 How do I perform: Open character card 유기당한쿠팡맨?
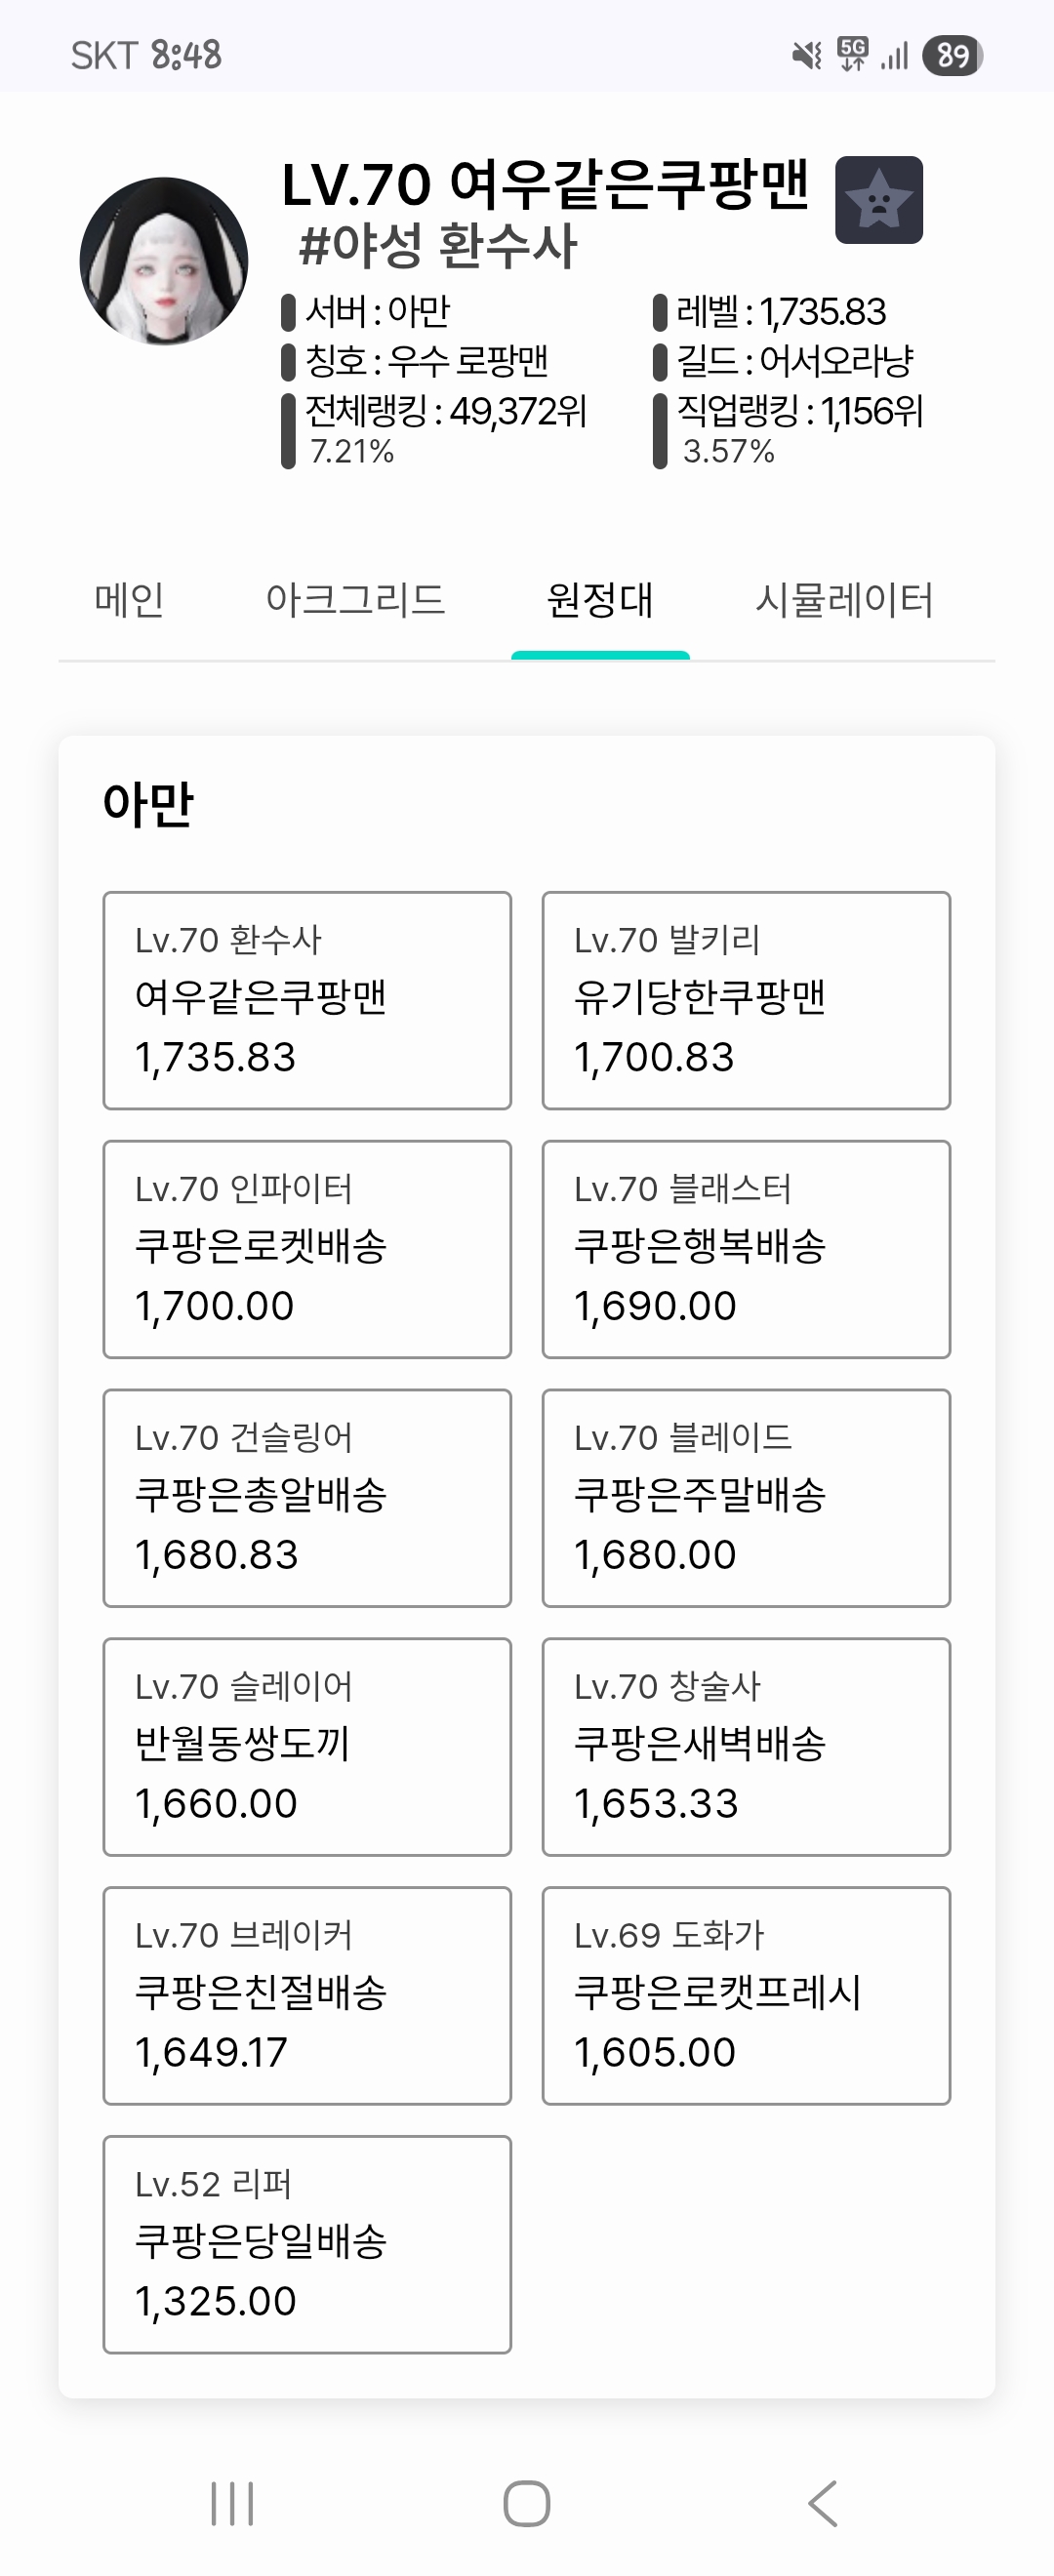[746, 1000]
